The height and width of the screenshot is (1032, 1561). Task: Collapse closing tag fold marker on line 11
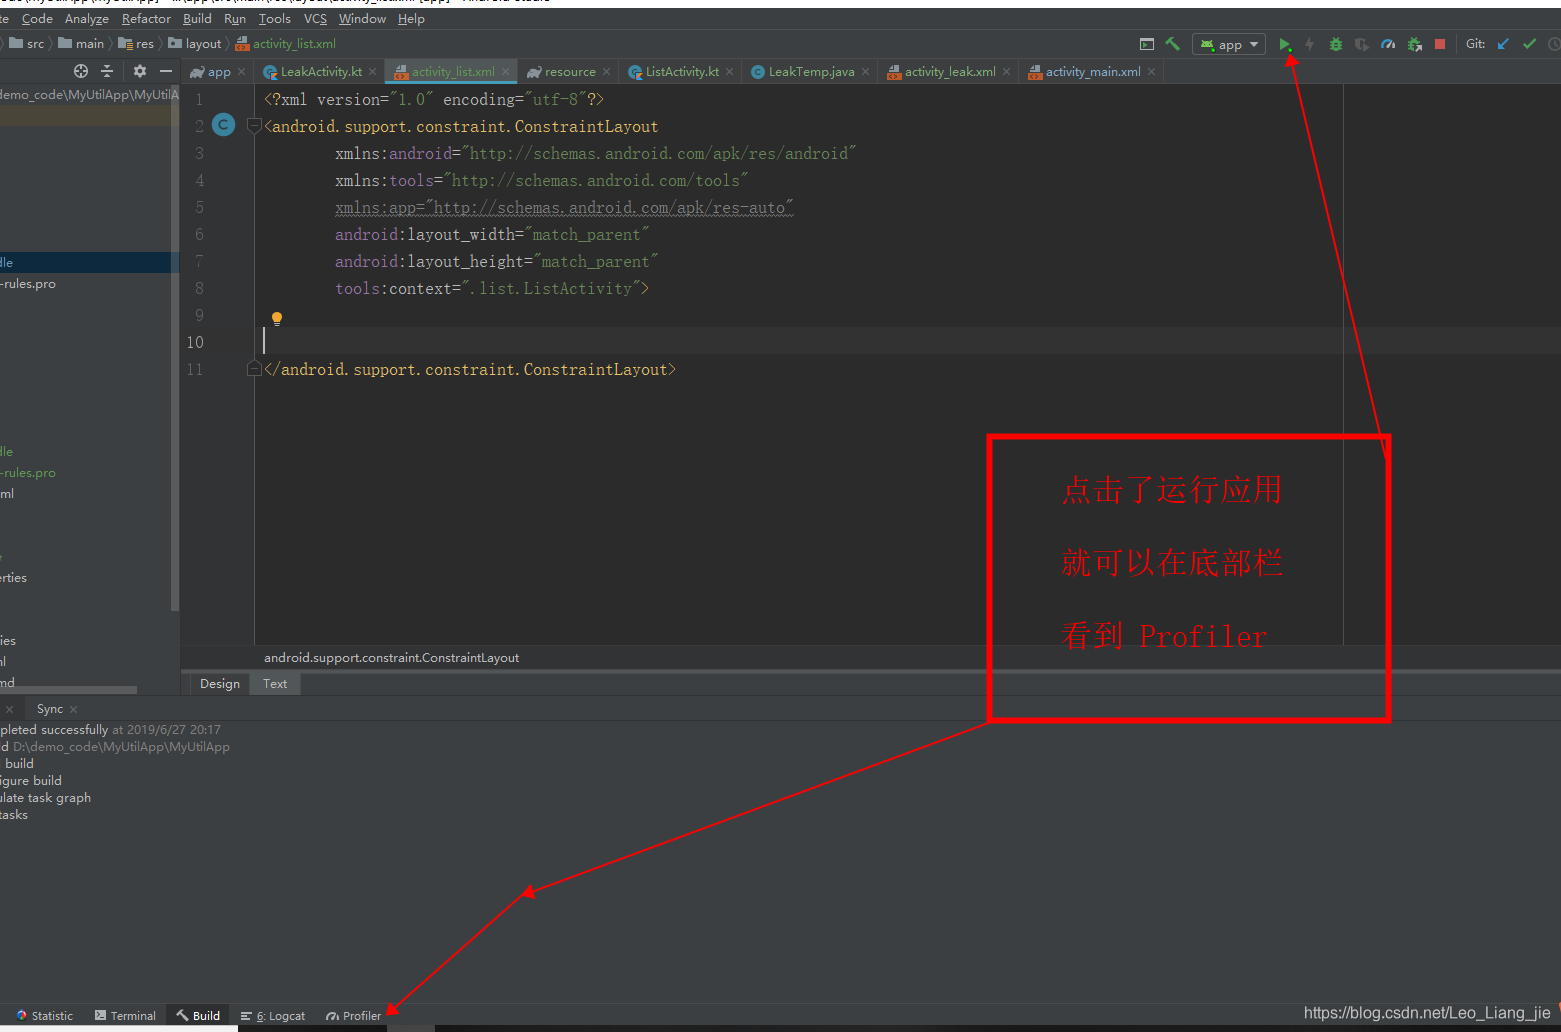click(x=254, y=369)
